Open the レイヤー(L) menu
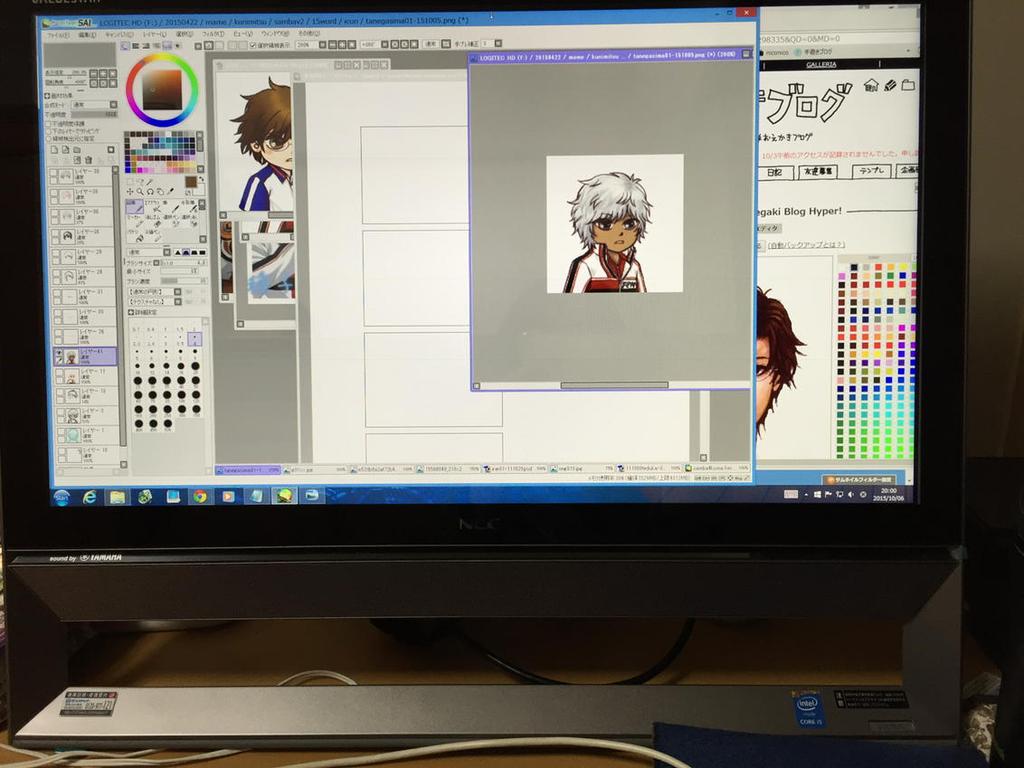This screenshot has height=768, width=1024. (x=154, y=35)
